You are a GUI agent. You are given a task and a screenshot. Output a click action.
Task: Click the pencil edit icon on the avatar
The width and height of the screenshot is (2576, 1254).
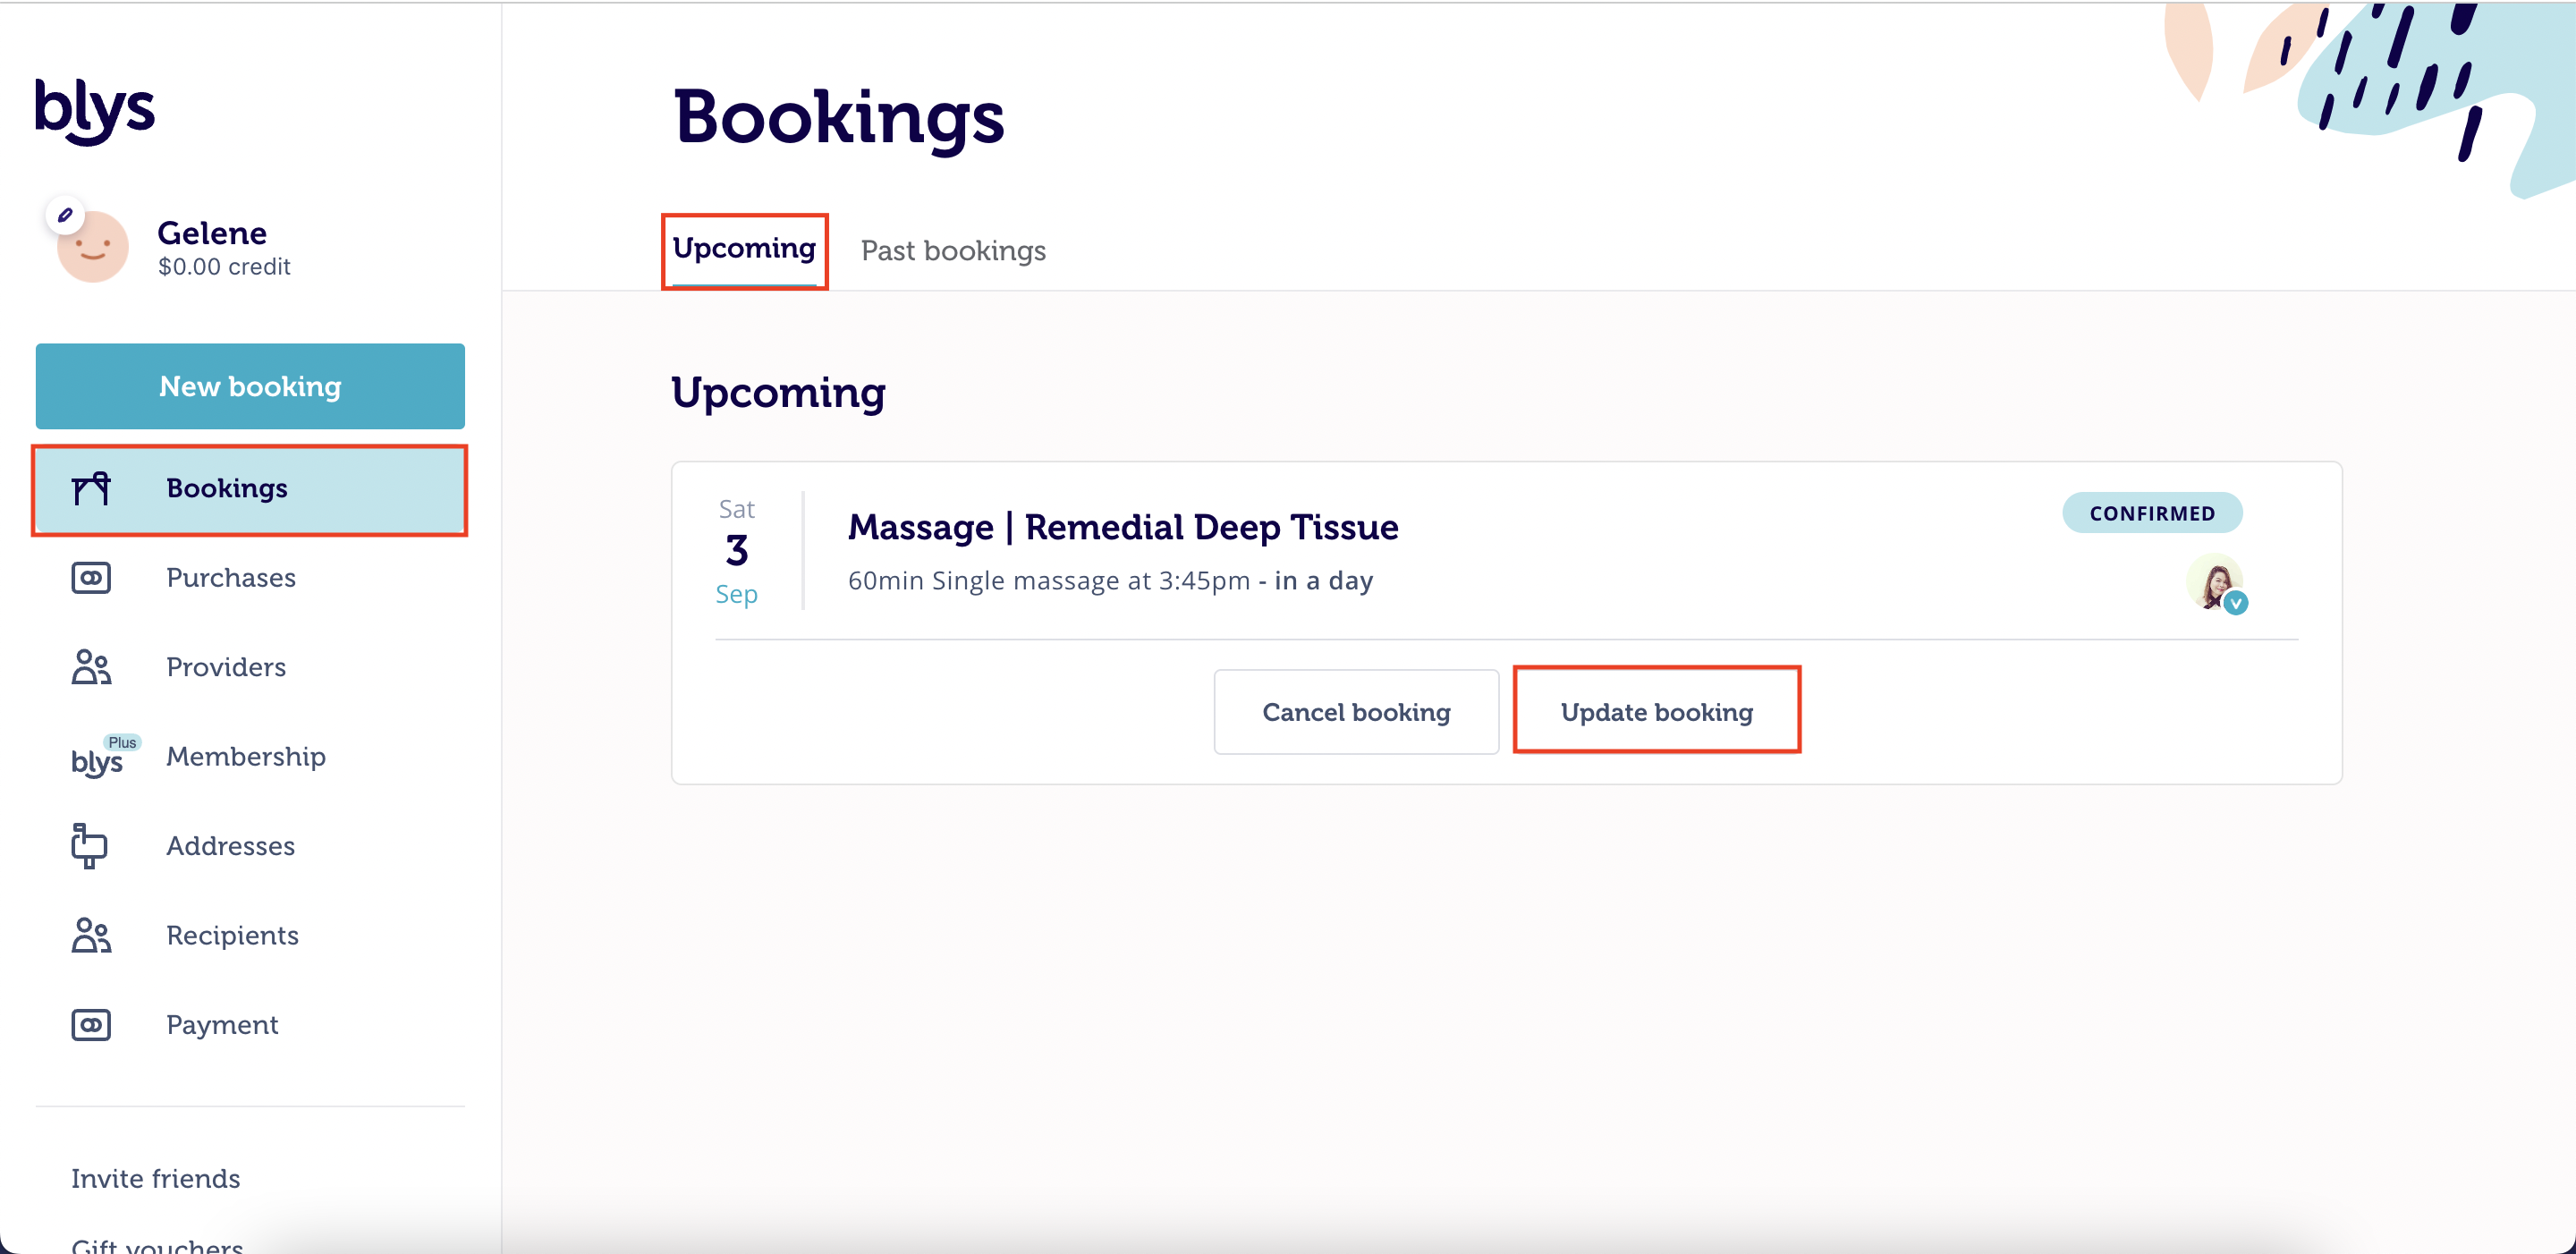(x=64, y=213)
